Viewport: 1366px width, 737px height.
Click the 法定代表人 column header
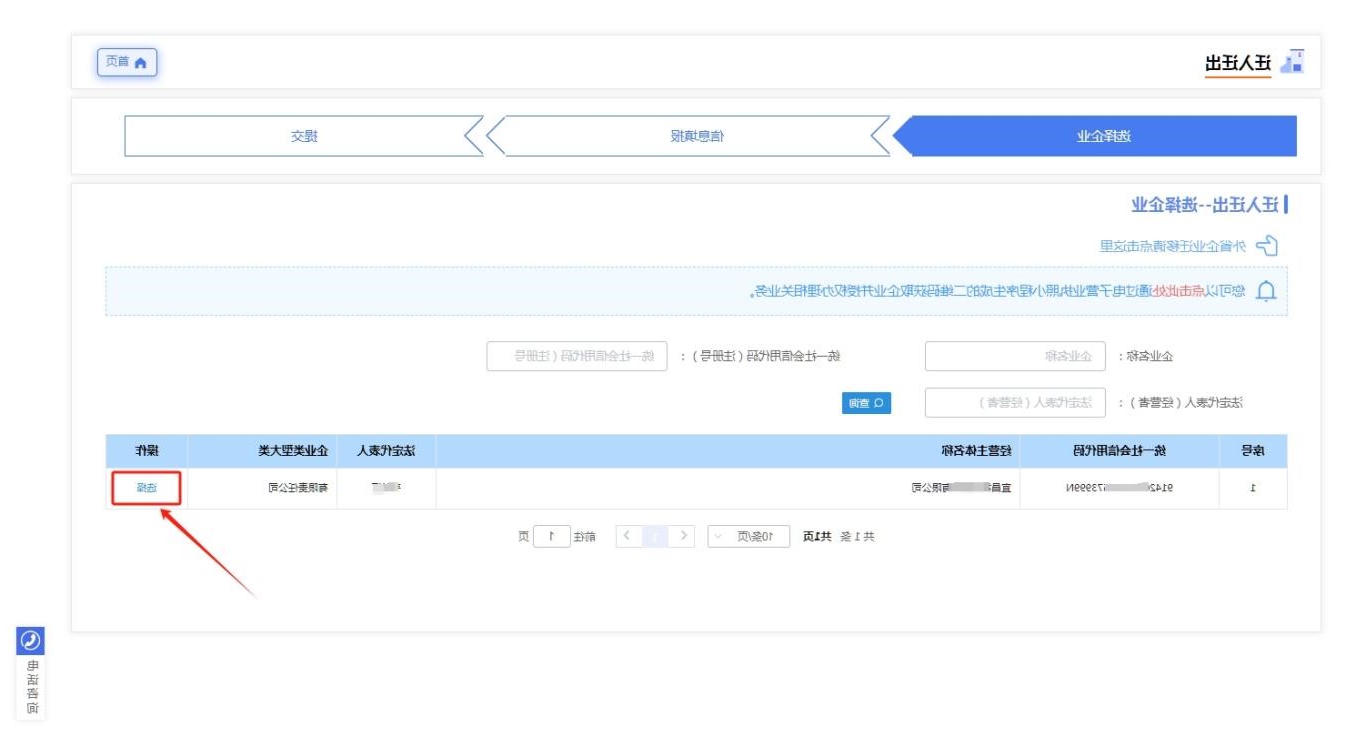(x=386, y=451)
